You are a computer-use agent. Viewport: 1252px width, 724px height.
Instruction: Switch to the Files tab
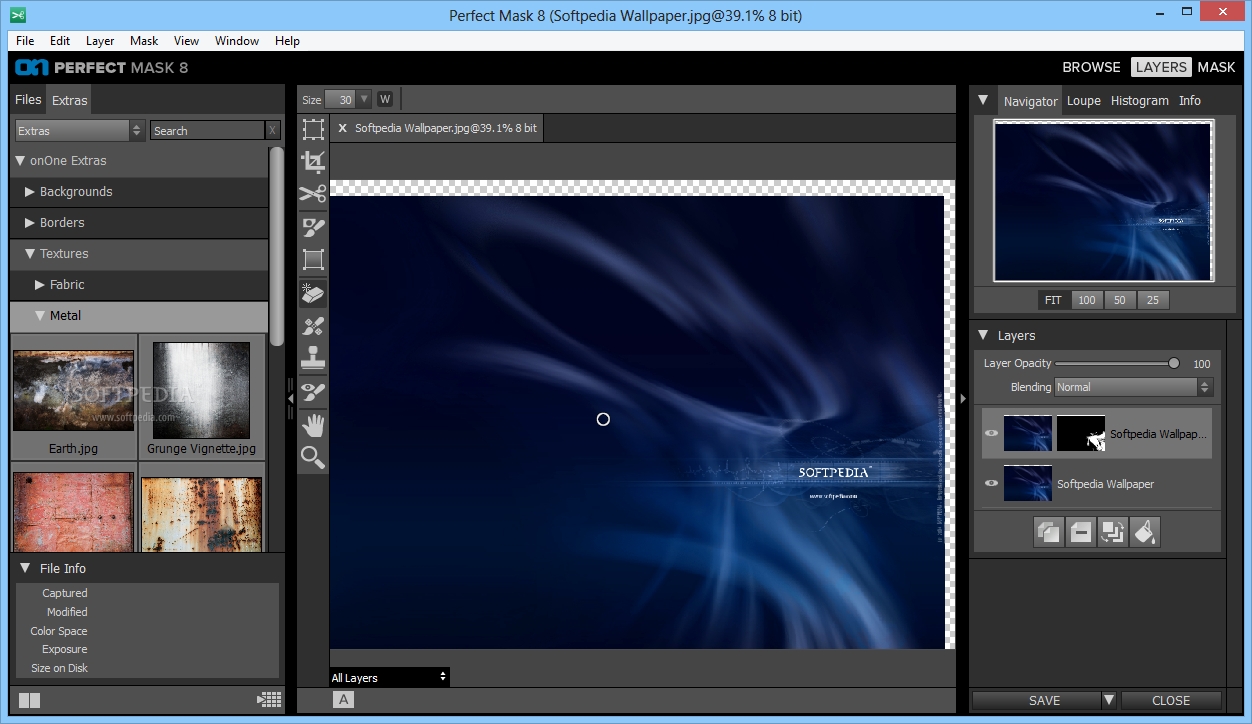(x=28, y=99)
